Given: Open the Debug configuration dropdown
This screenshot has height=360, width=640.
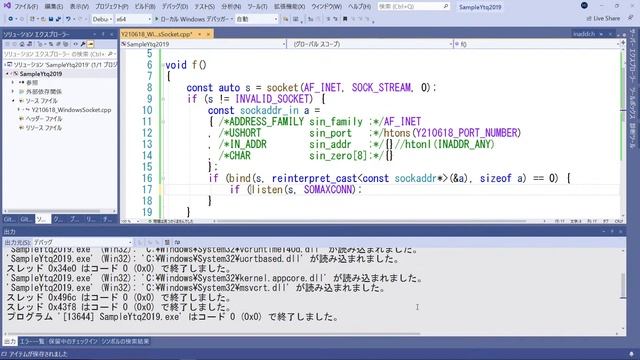Looking at the screenshot, I should tap(102, 19).
